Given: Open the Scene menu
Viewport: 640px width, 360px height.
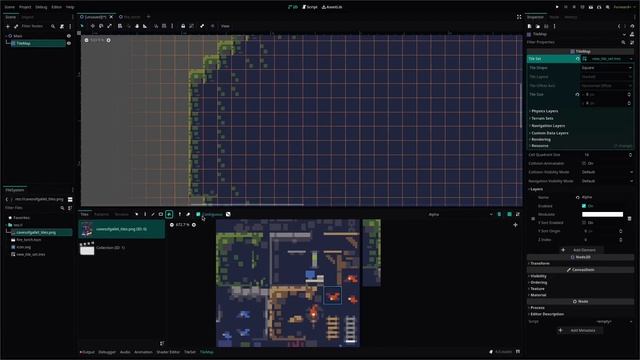Looking at the screenshot, I should tap(9, 7).
